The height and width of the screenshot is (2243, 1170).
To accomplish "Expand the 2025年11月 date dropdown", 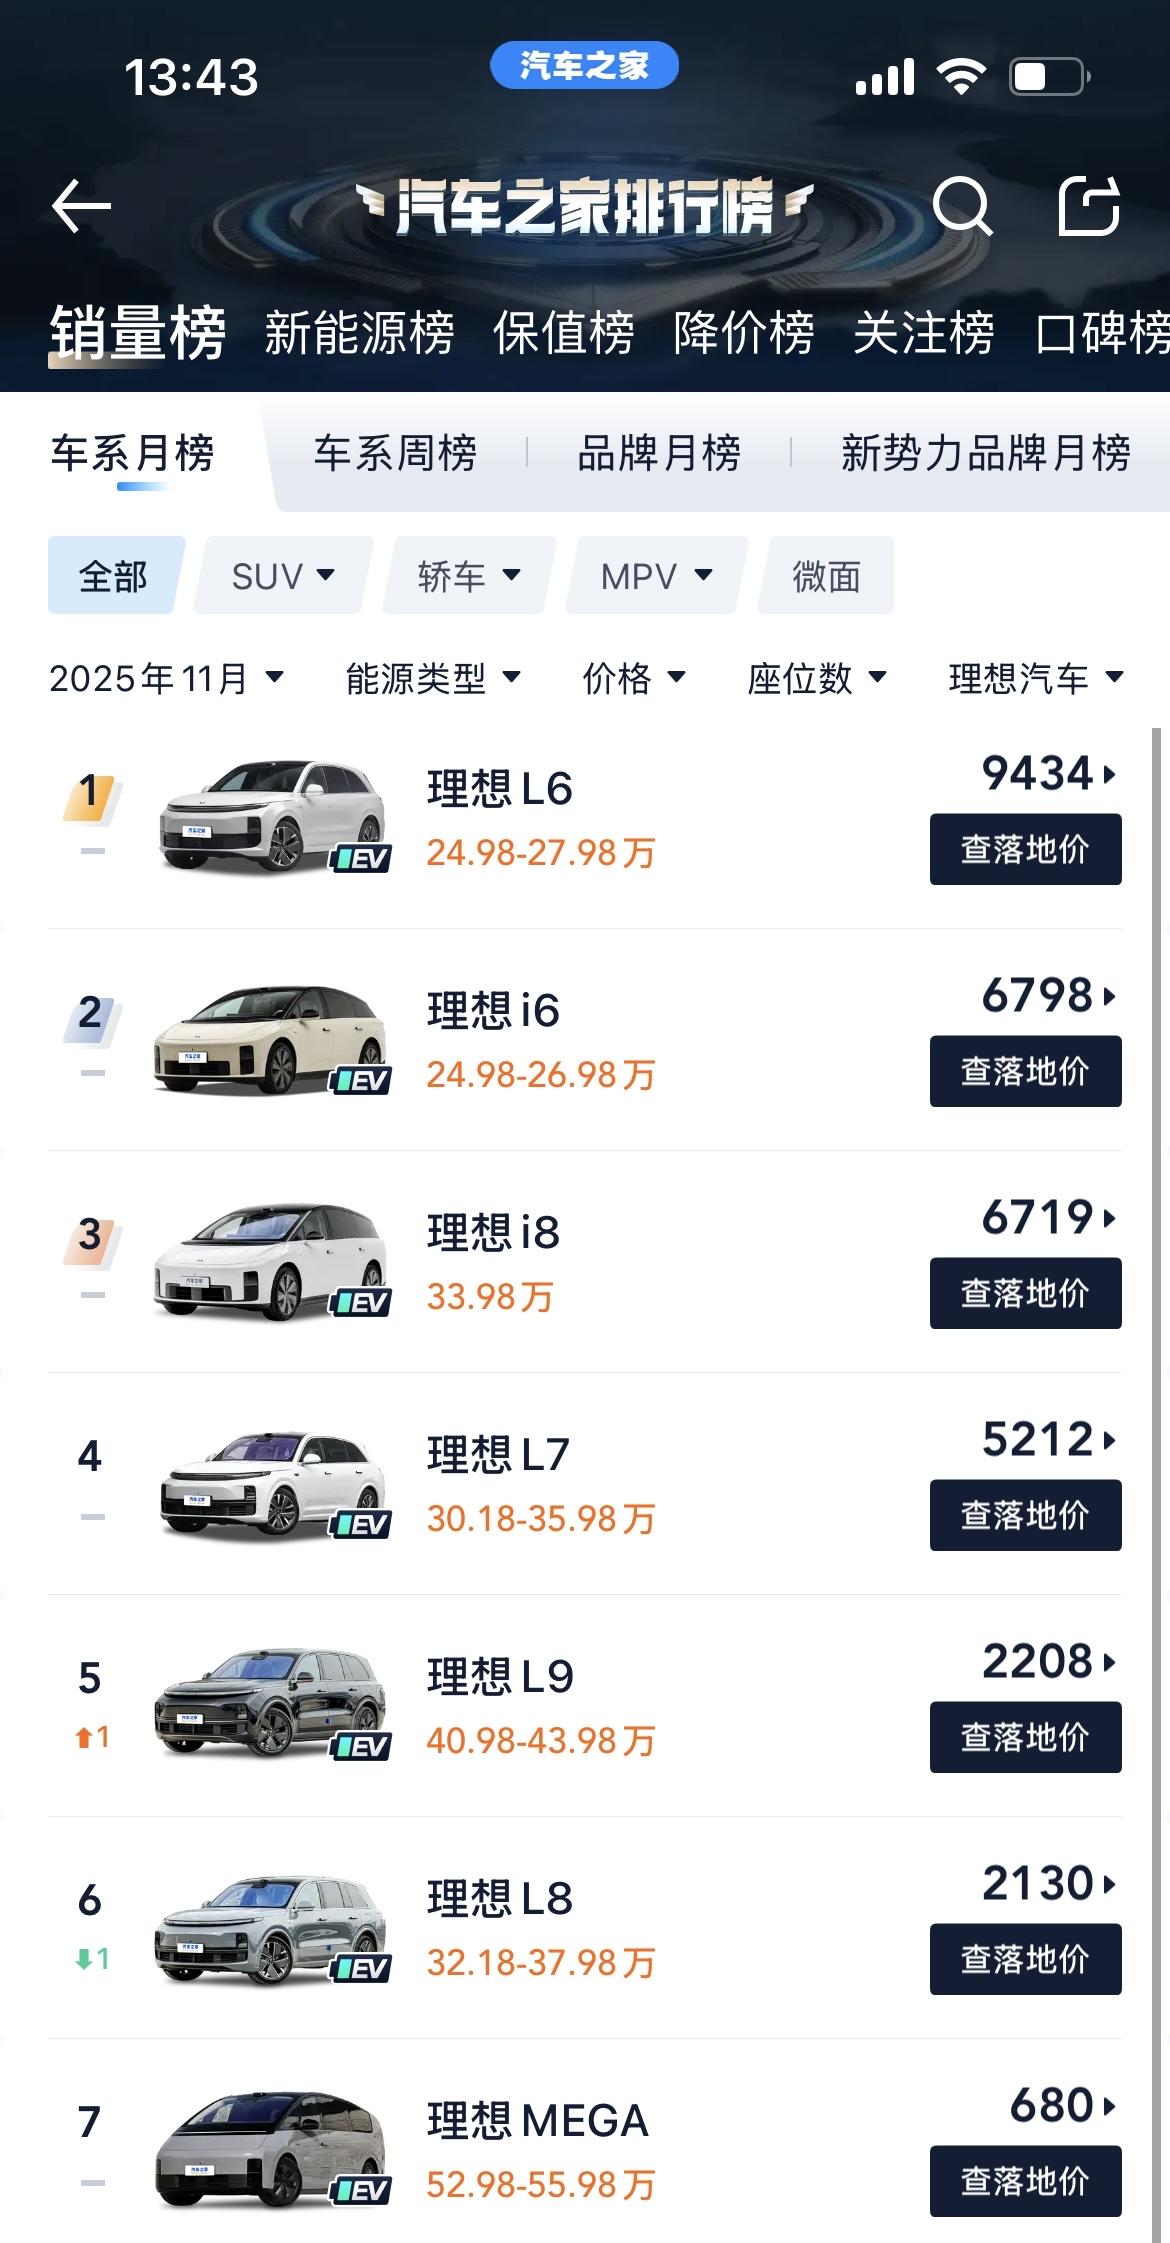I will click(167, 678).
